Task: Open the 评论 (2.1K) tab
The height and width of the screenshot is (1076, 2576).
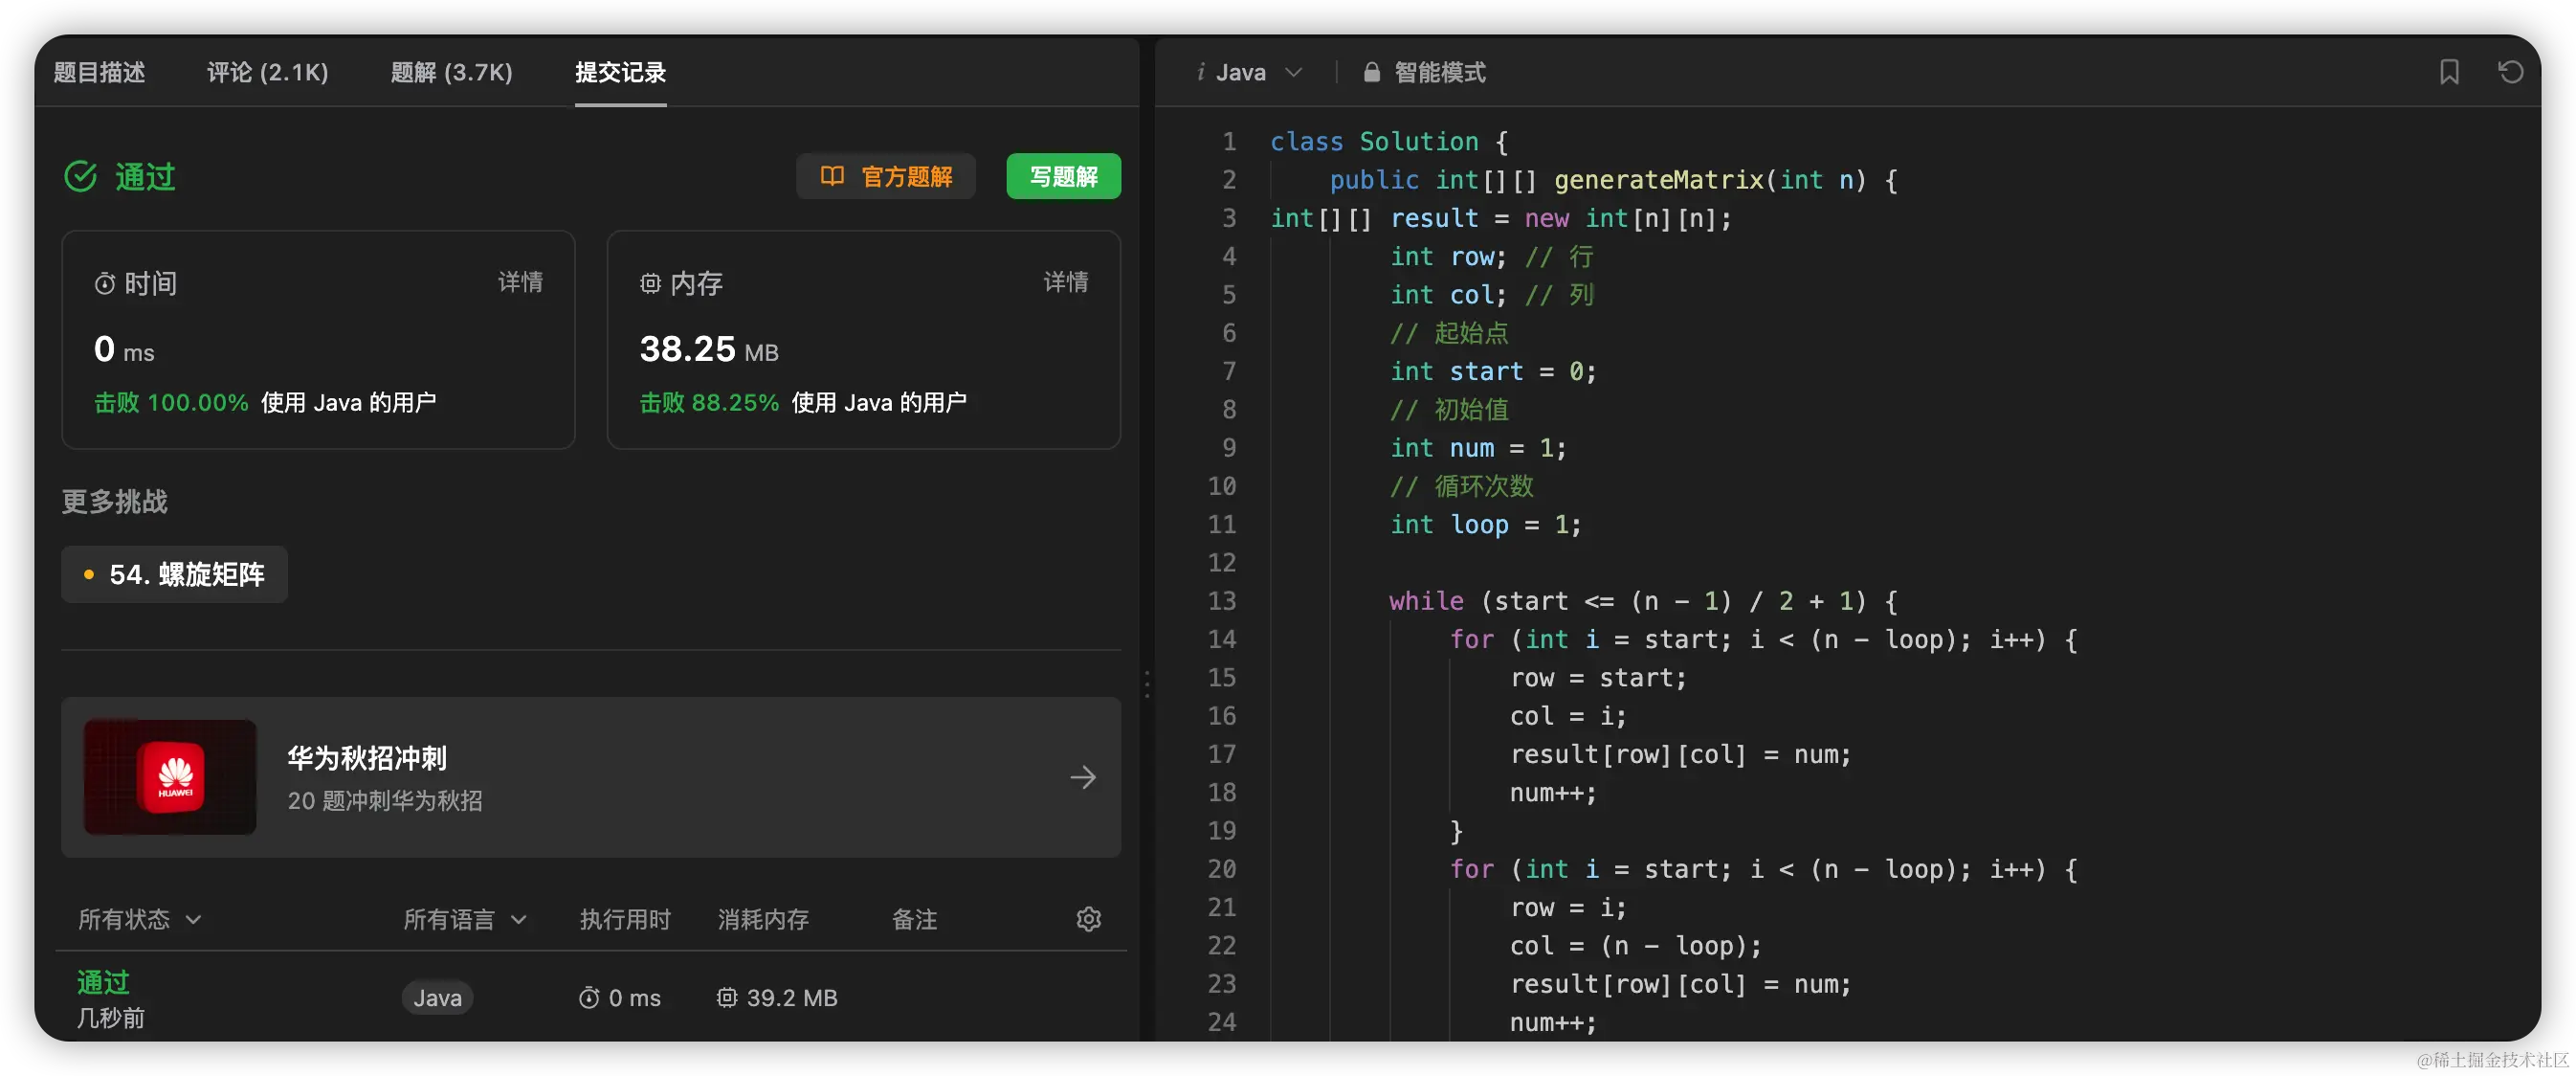Action: tap(267, 72)
